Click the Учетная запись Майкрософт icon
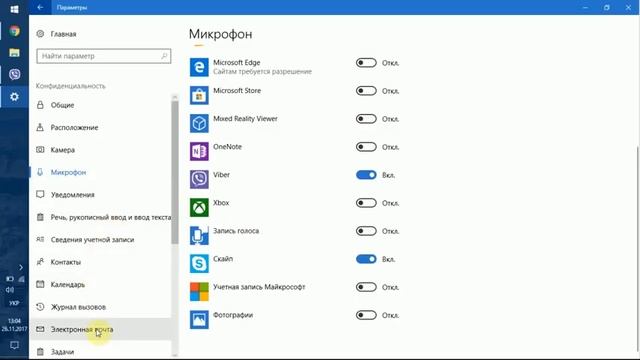This screenshot has width=640, height=360. [x=199, y=291]
